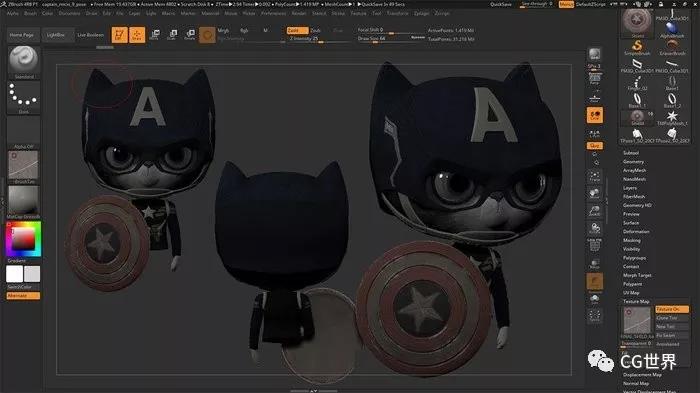
Task: Open the Standard brush picker thumbnail
Action: pyautogui.click(x=24, y=62)
